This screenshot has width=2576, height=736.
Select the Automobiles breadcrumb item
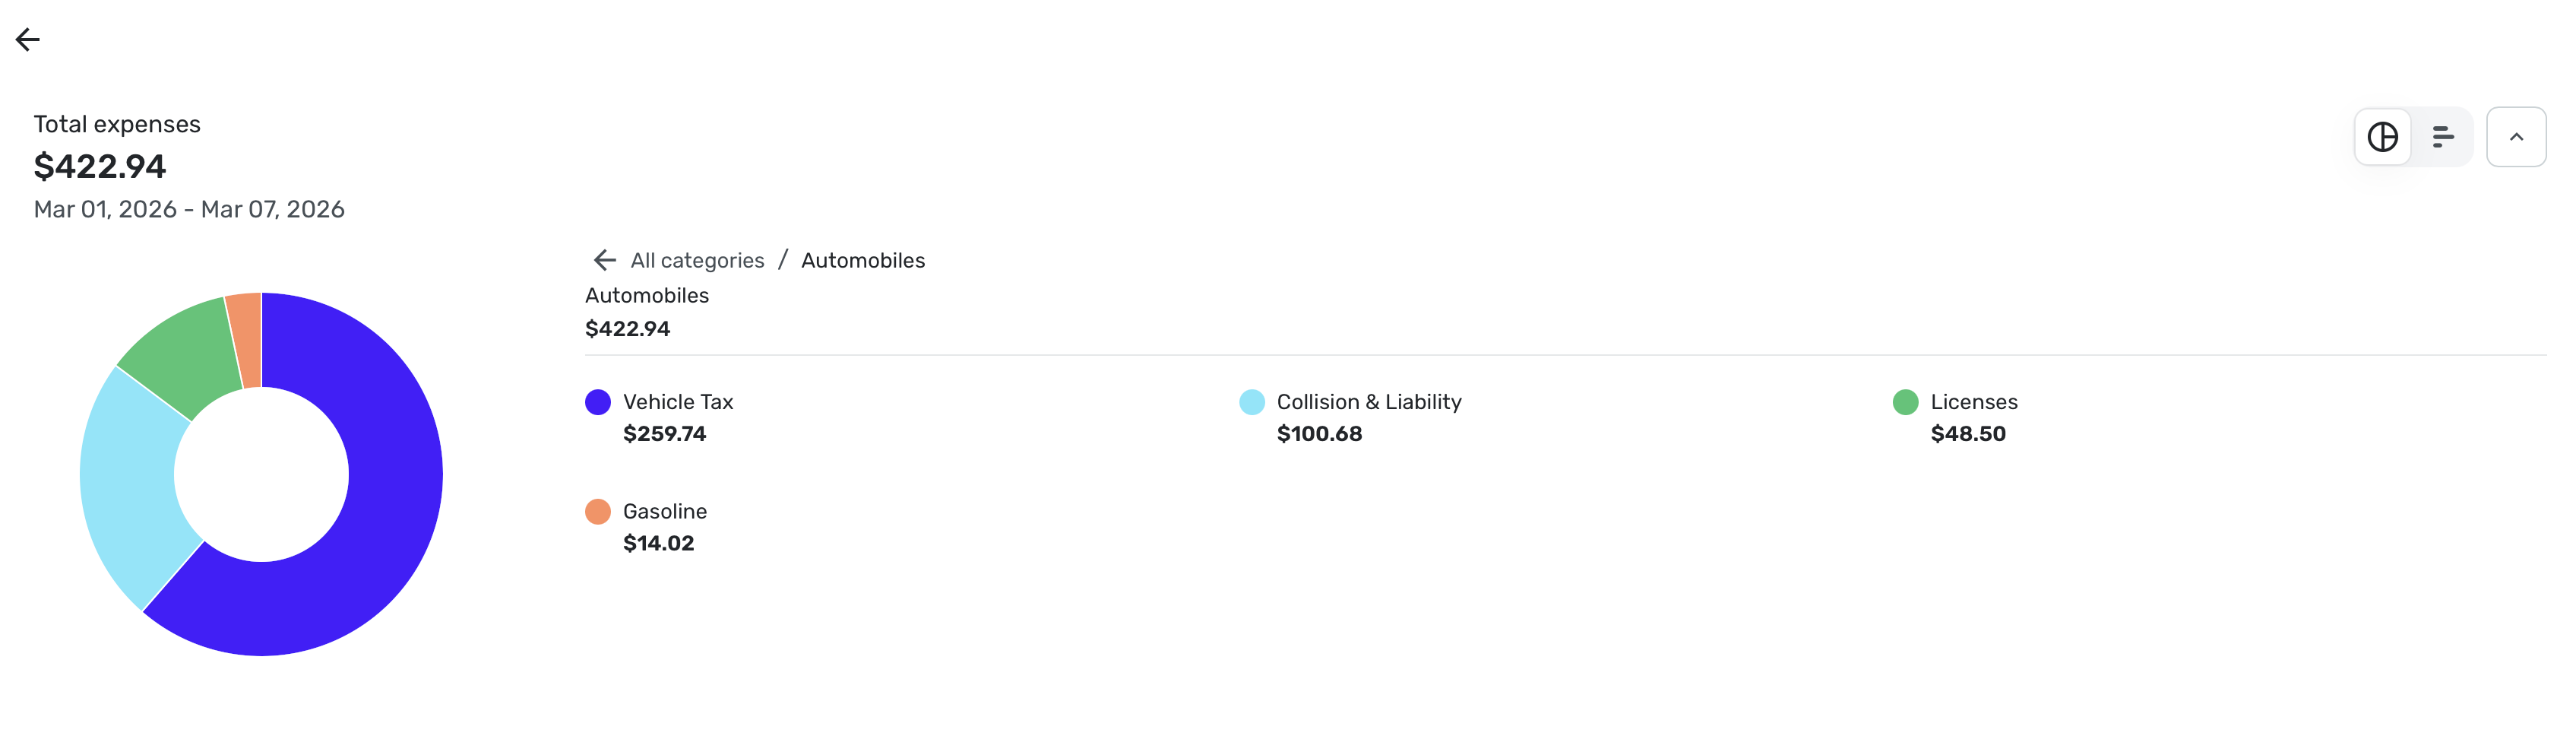pyautogui.click(x=862, y=261)
